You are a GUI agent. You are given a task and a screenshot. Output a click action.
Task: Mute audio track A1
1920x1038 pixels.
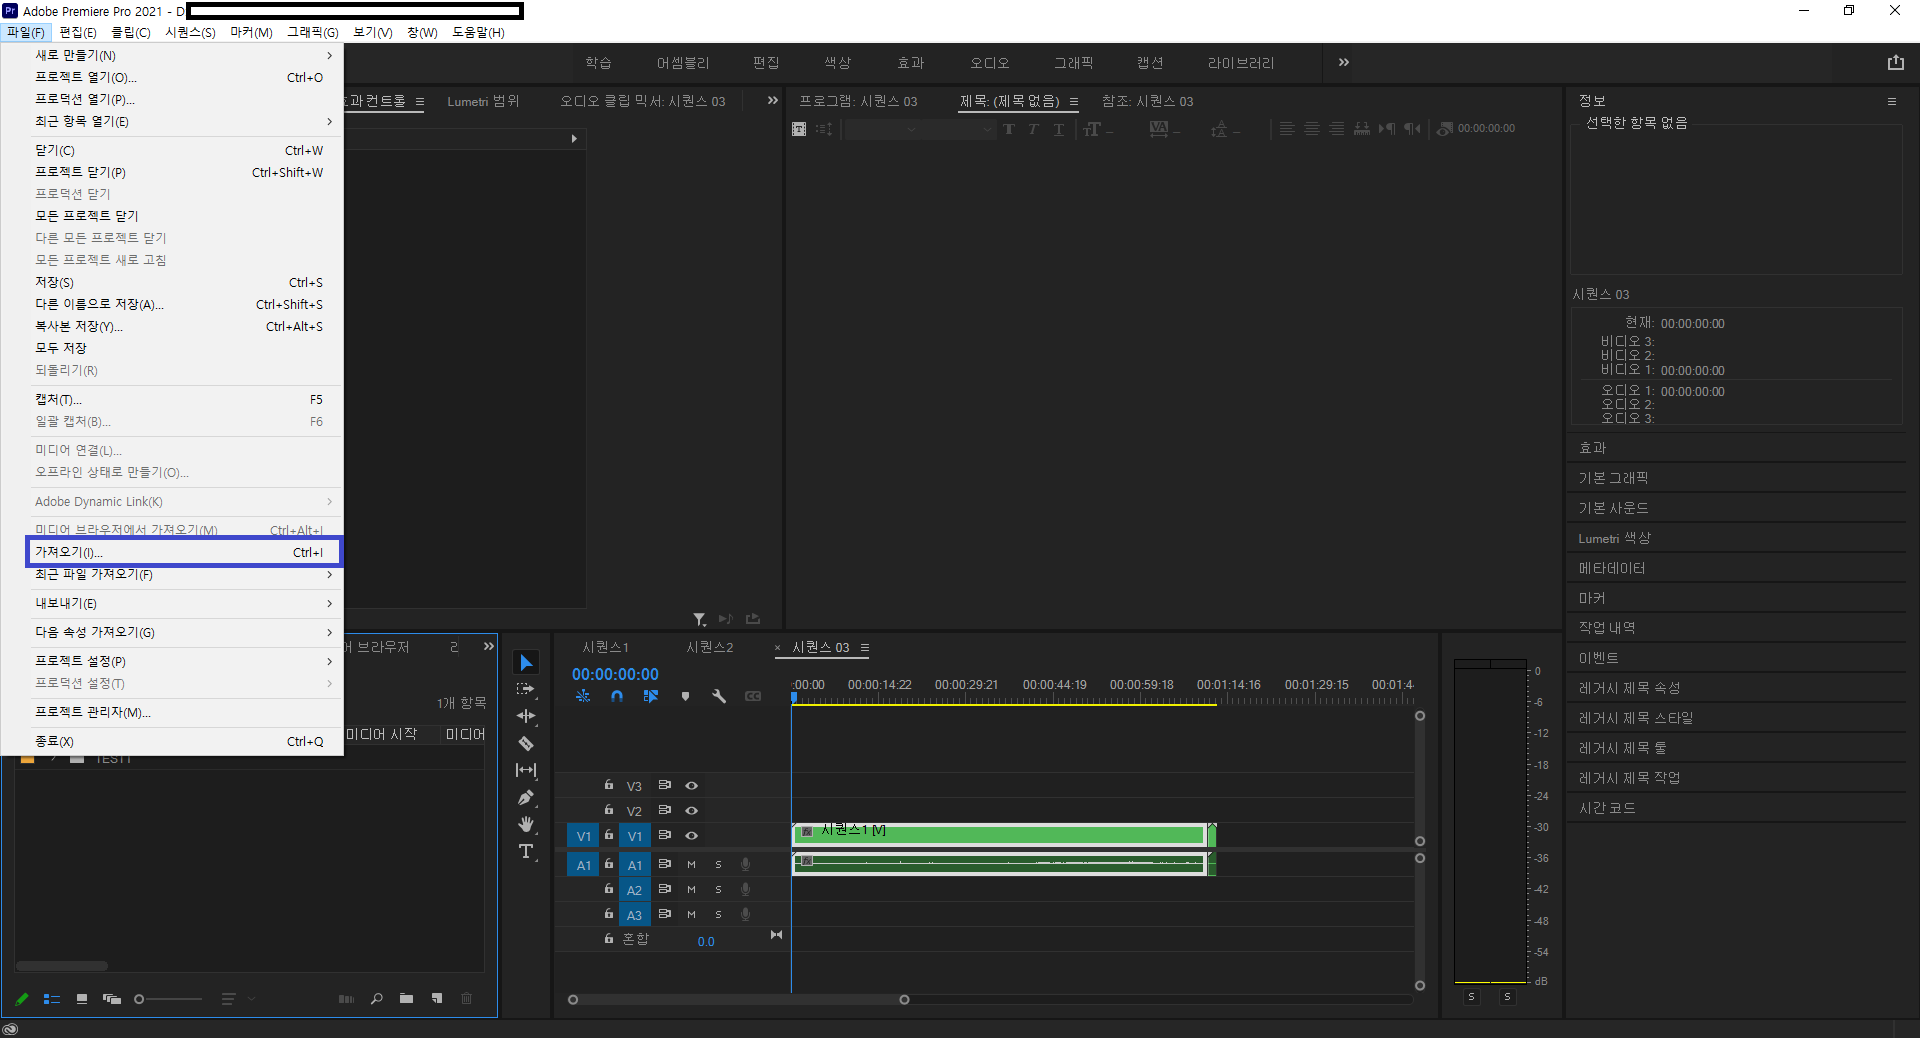pyautogui.click(x=691, y=864)
